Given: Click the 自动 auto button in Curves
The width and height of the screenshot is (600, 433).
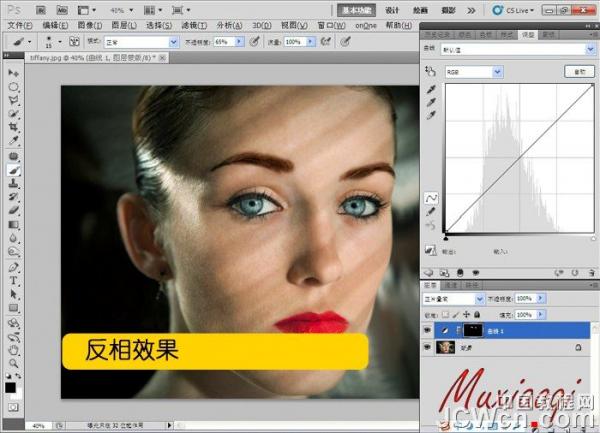Looking at the screenshot, I should [x=577, y=72].
